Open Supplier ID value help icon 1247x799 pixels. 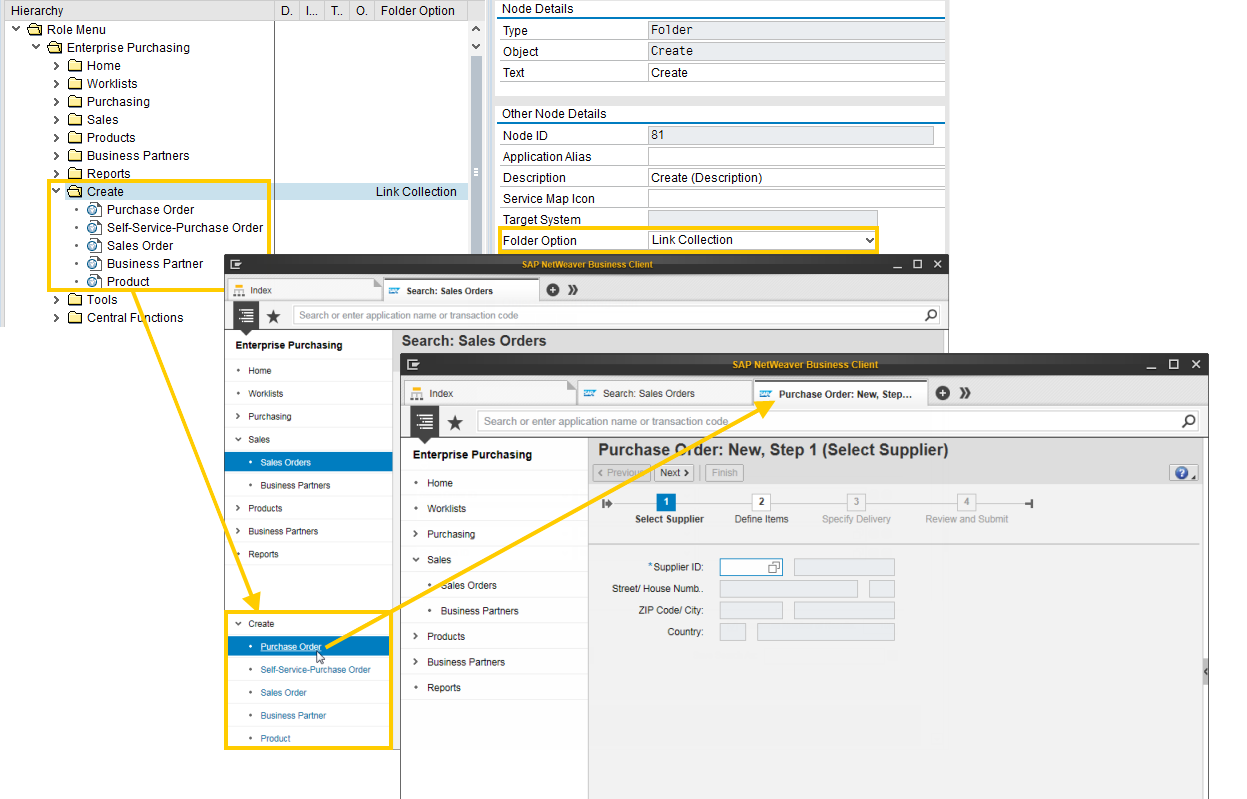[x=774, y=567]
